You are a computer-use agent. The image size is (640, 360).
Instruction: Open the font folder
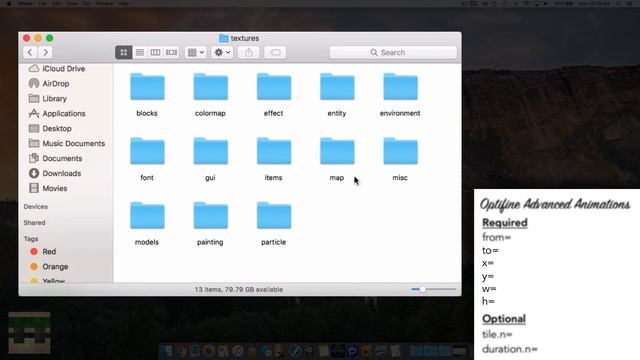pos(147,151)
